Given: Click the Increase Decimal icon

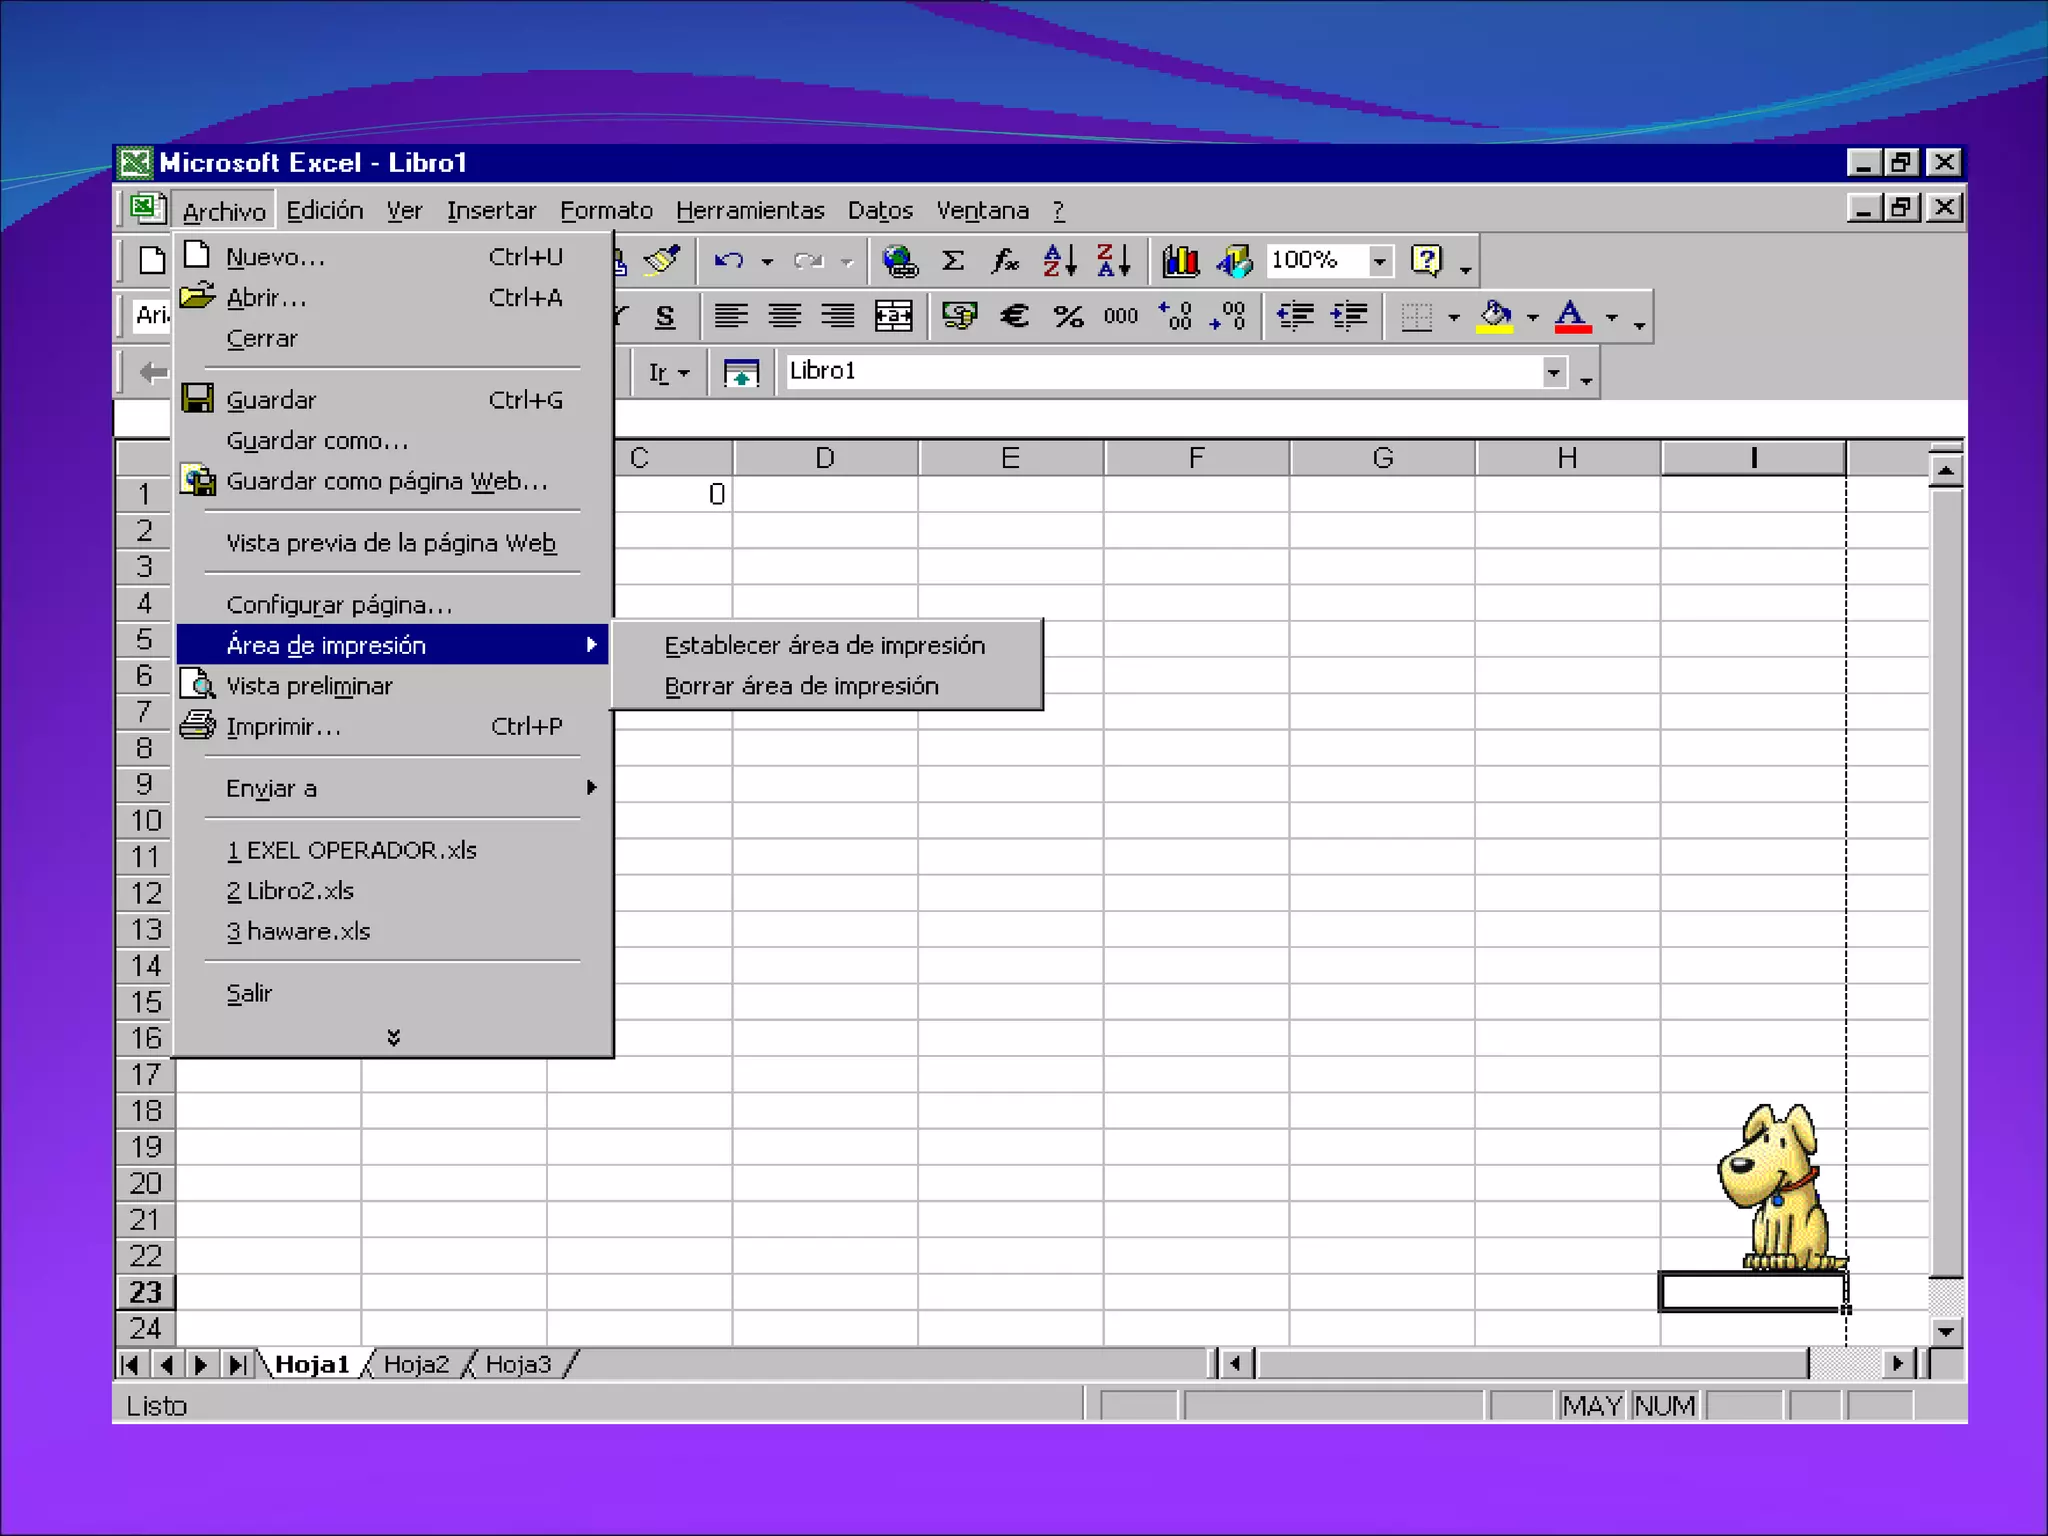Looking at the screenshot, I should 1175,317.
